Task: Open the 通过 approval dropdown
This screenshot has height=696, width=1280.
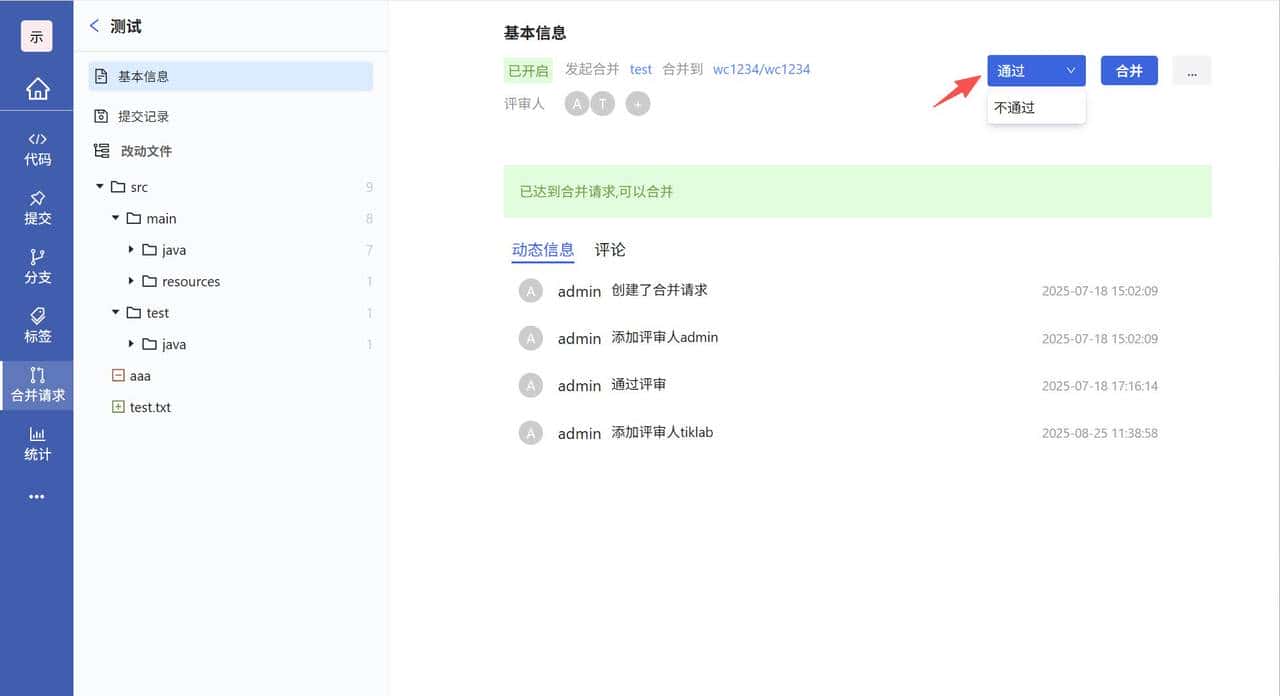Action: tap(1035, 70)
